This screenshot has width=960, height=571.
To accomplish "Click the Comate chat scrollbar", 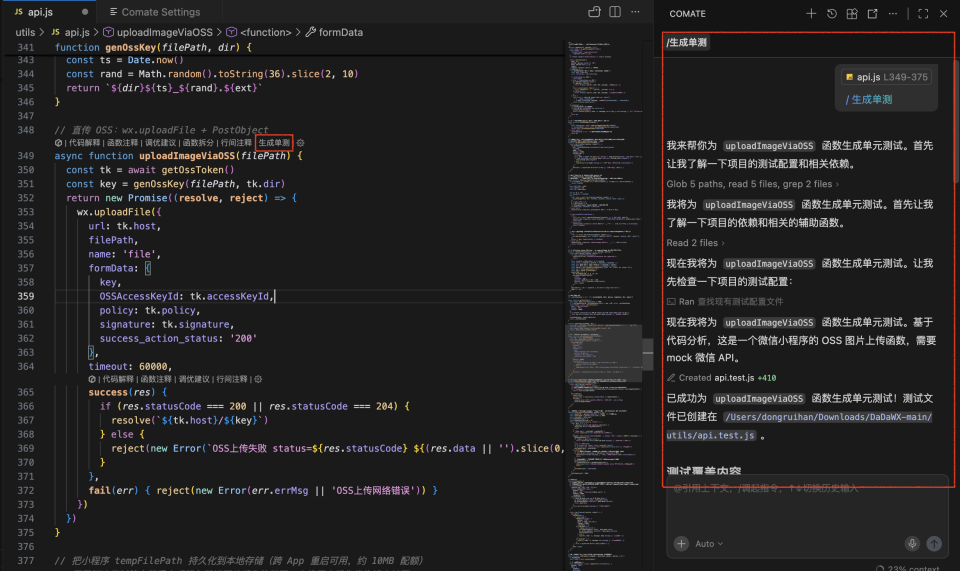I will click(x=956, y=120).
